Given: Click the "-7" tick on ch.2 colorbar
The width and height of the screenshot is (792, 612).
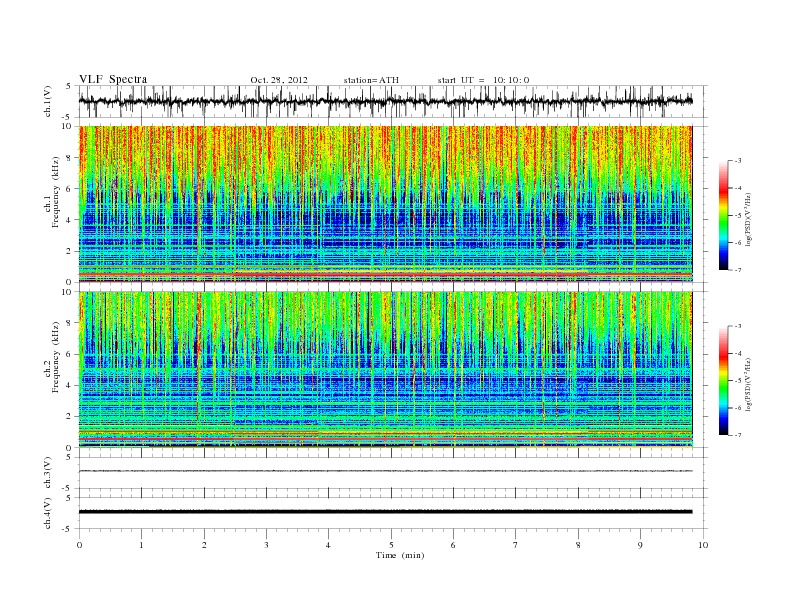Looking at the screenshot, I should 738,435.
